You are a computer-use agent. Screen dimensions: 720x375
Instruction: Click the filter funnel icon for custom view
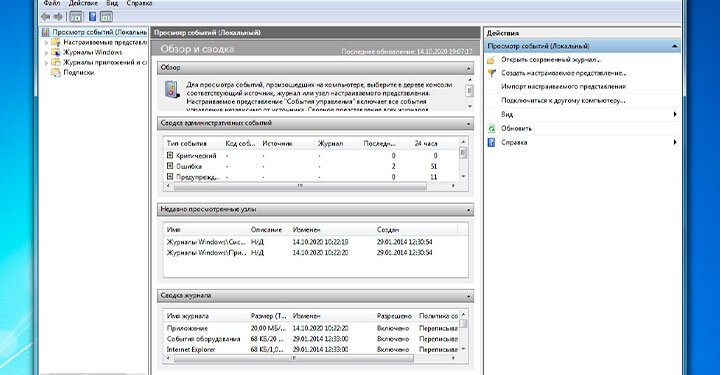[491, 73]
